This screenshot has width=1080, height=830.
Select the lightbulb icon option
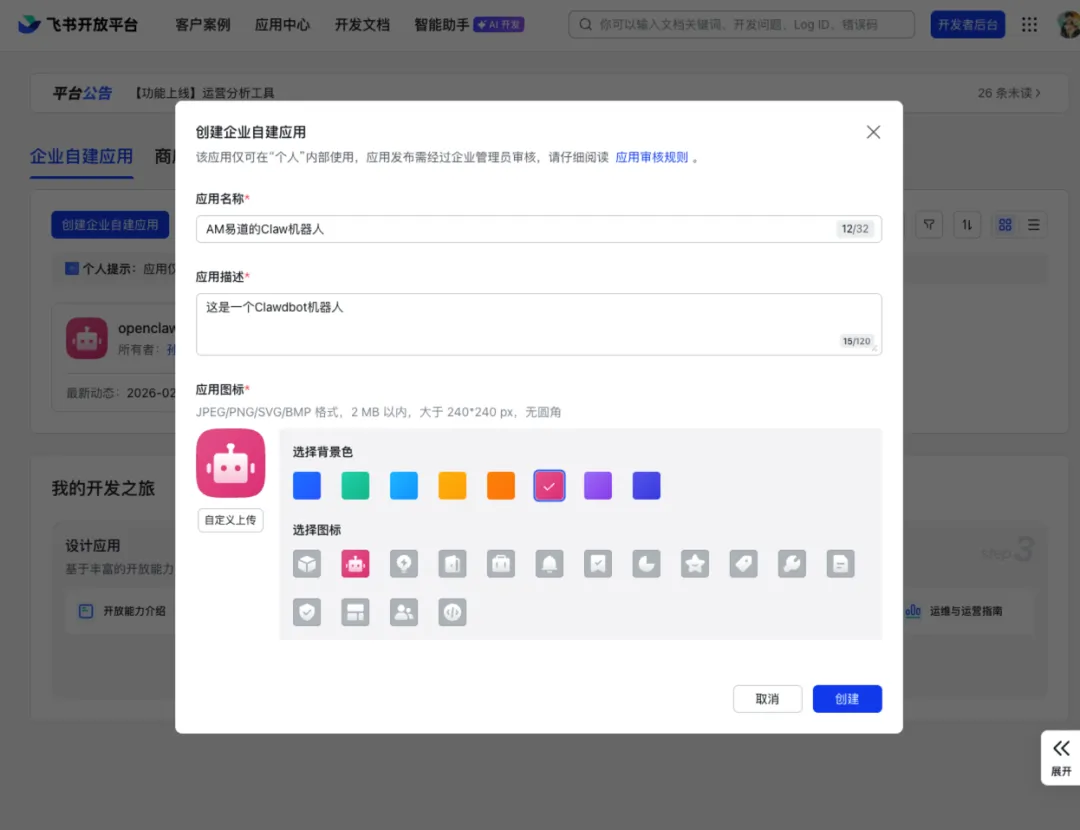[404, 564]
